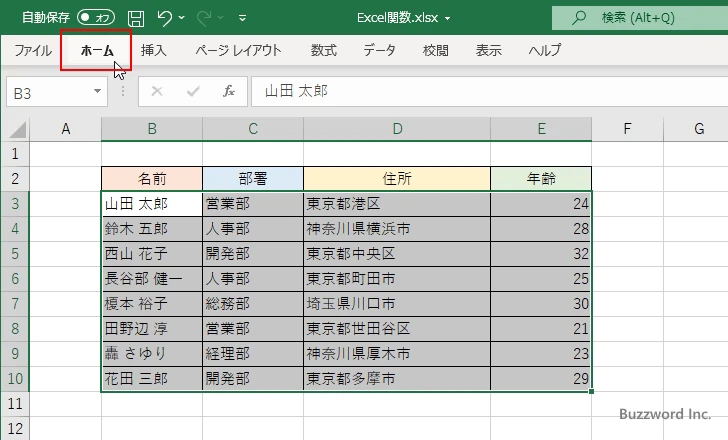
Task: Switch to the 表示 tab
Action: pyautogui.click(x=488, y=50)
